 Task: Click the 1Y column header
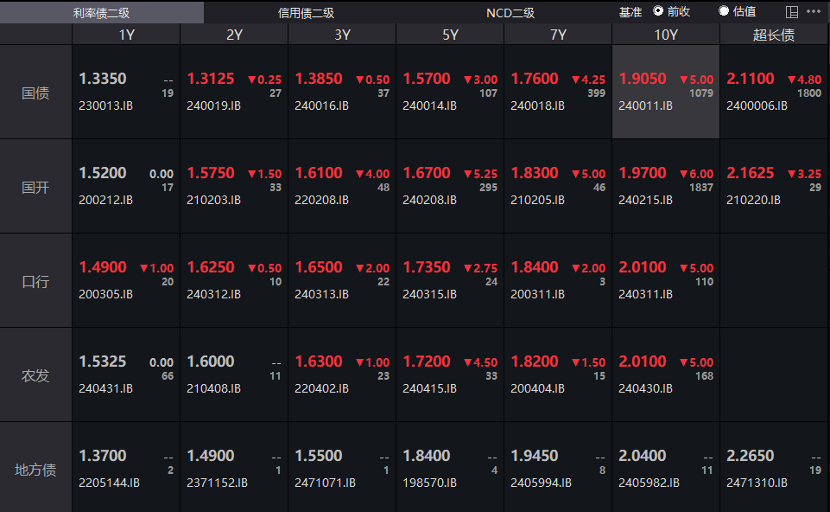click(x=126, y=34)
